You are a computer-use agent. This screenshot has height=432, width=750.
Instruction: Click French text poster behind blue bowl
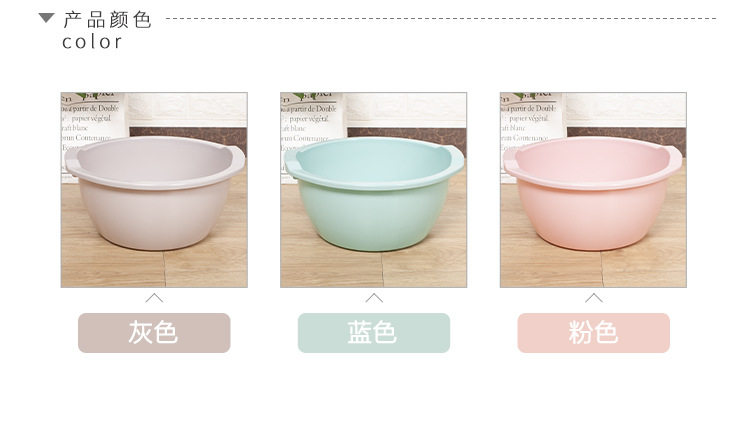(312, 120)
